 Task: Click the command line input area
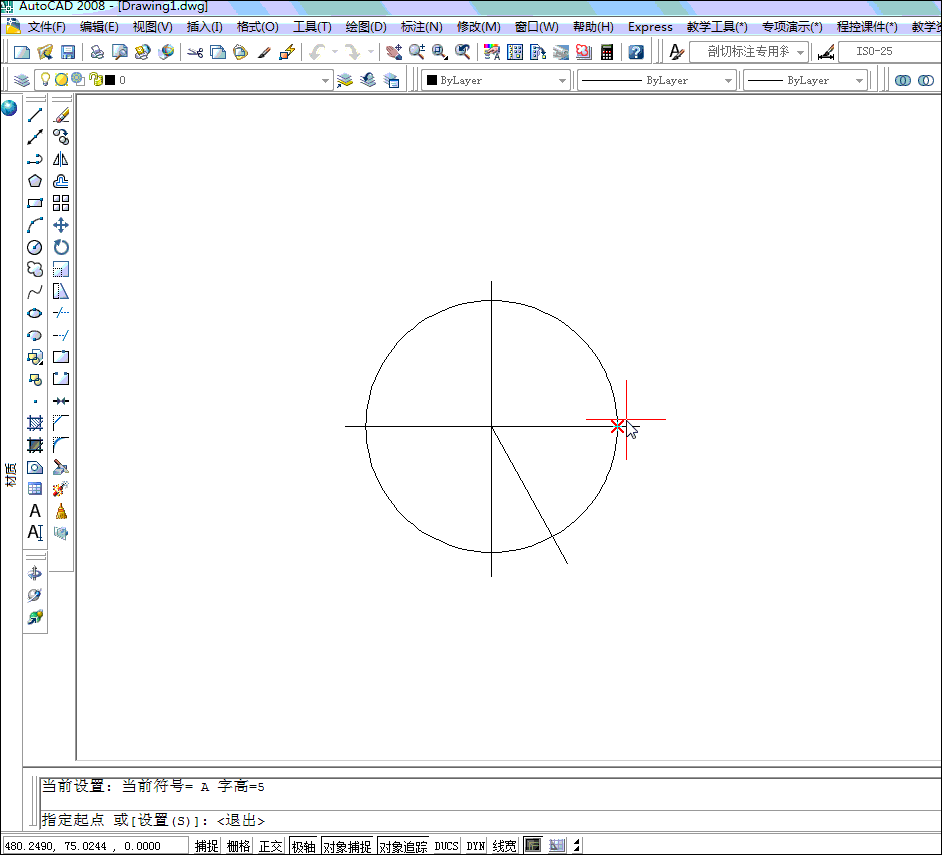tap(490, 820)
